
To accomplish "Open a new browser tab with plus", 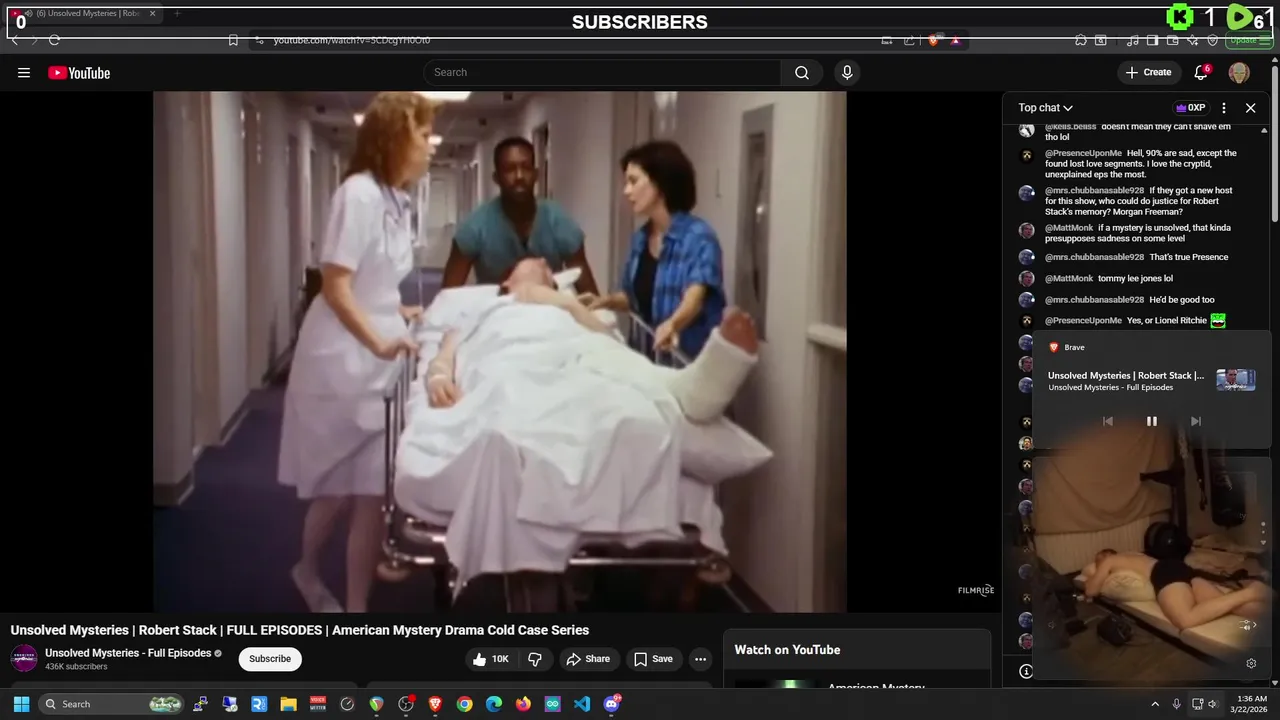I will (x=177, y=13).
